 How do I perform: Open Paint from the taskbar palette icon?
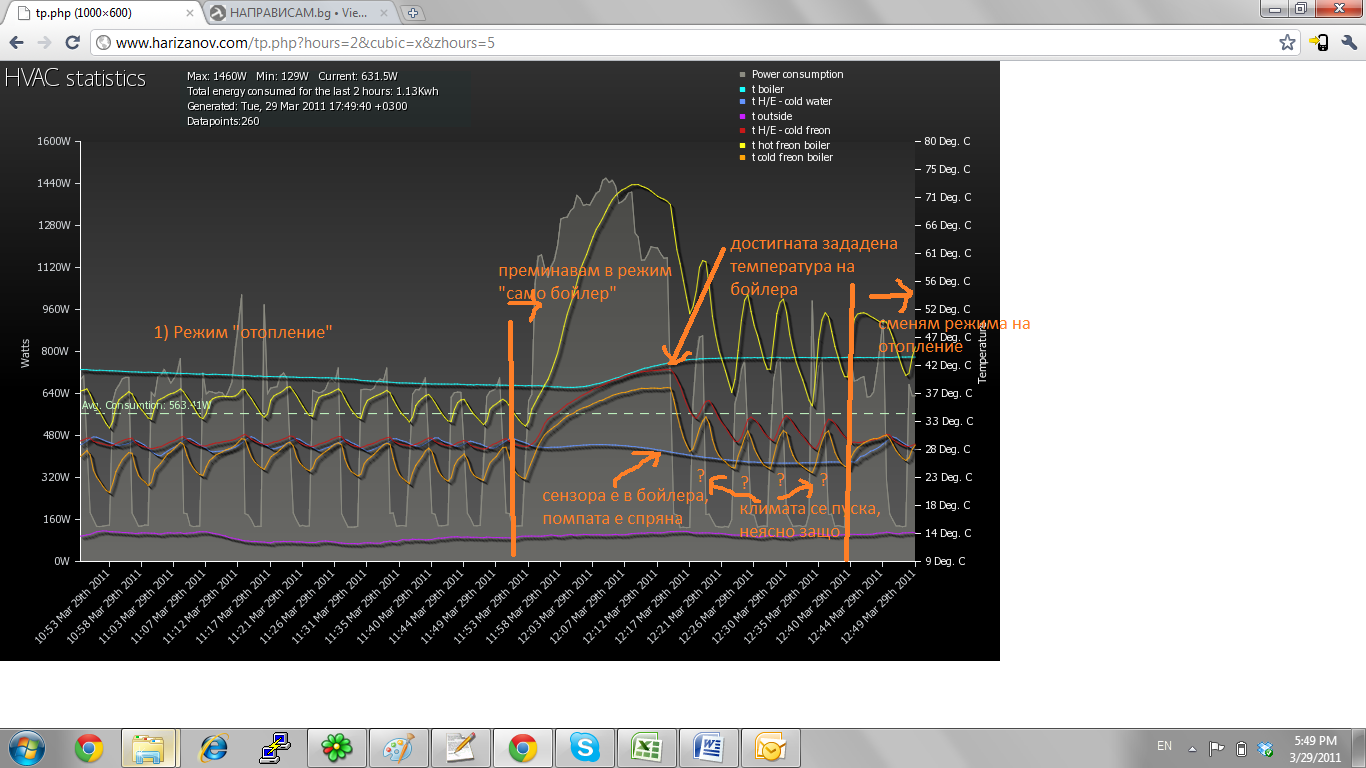(398, 747)
